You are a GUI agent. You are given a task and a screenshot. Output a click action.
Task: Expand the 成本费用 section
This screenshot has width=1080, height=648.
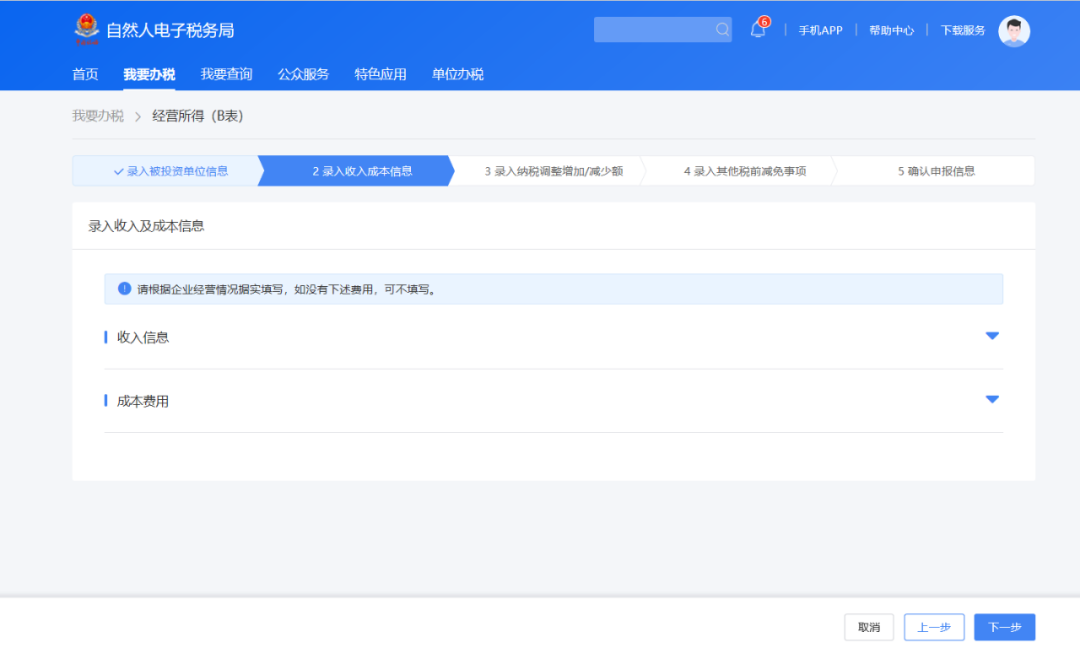point(992,400)
